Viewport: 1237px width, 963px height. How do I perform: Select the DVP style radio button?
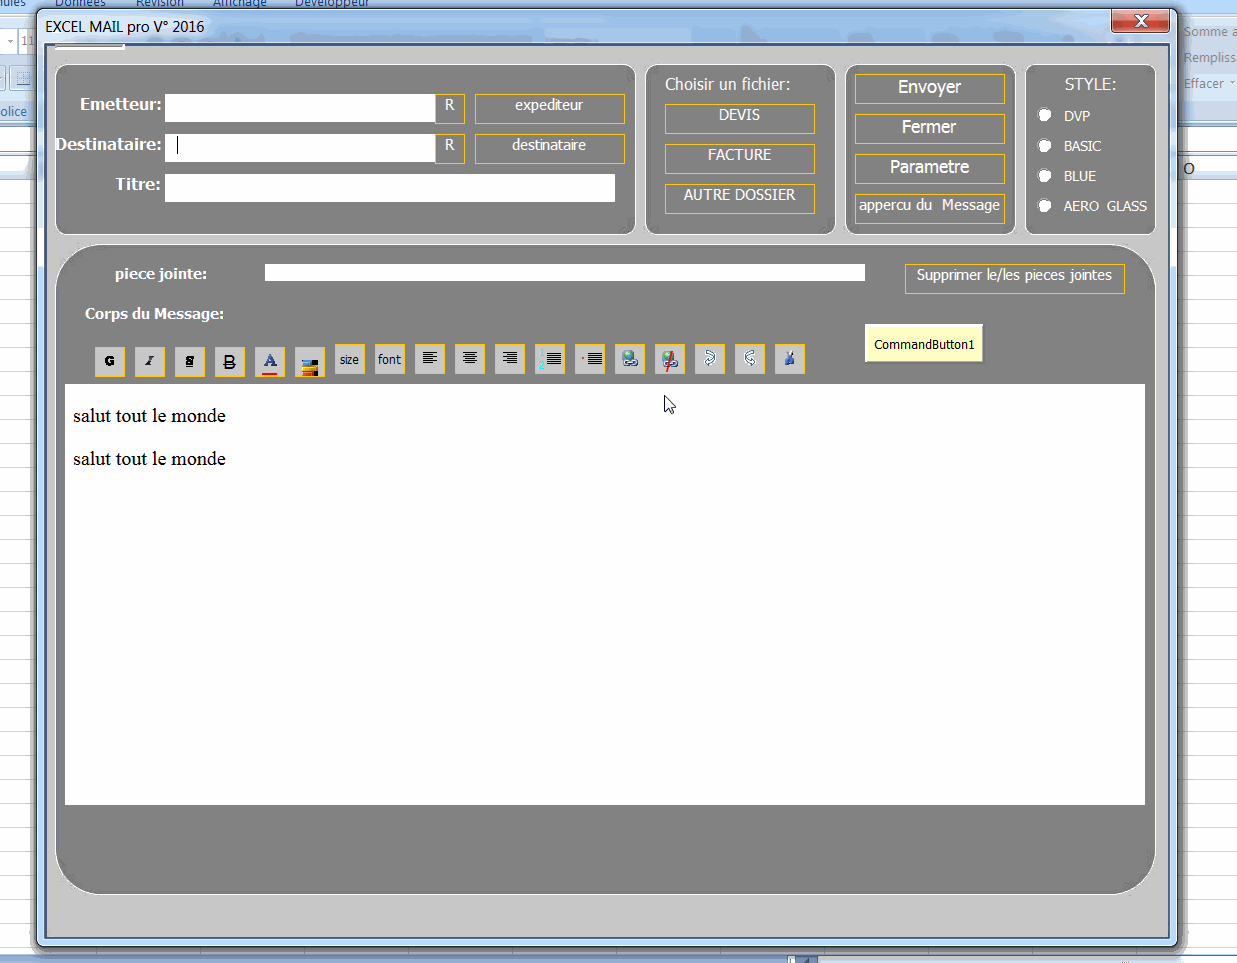(x=1044, y=116)
